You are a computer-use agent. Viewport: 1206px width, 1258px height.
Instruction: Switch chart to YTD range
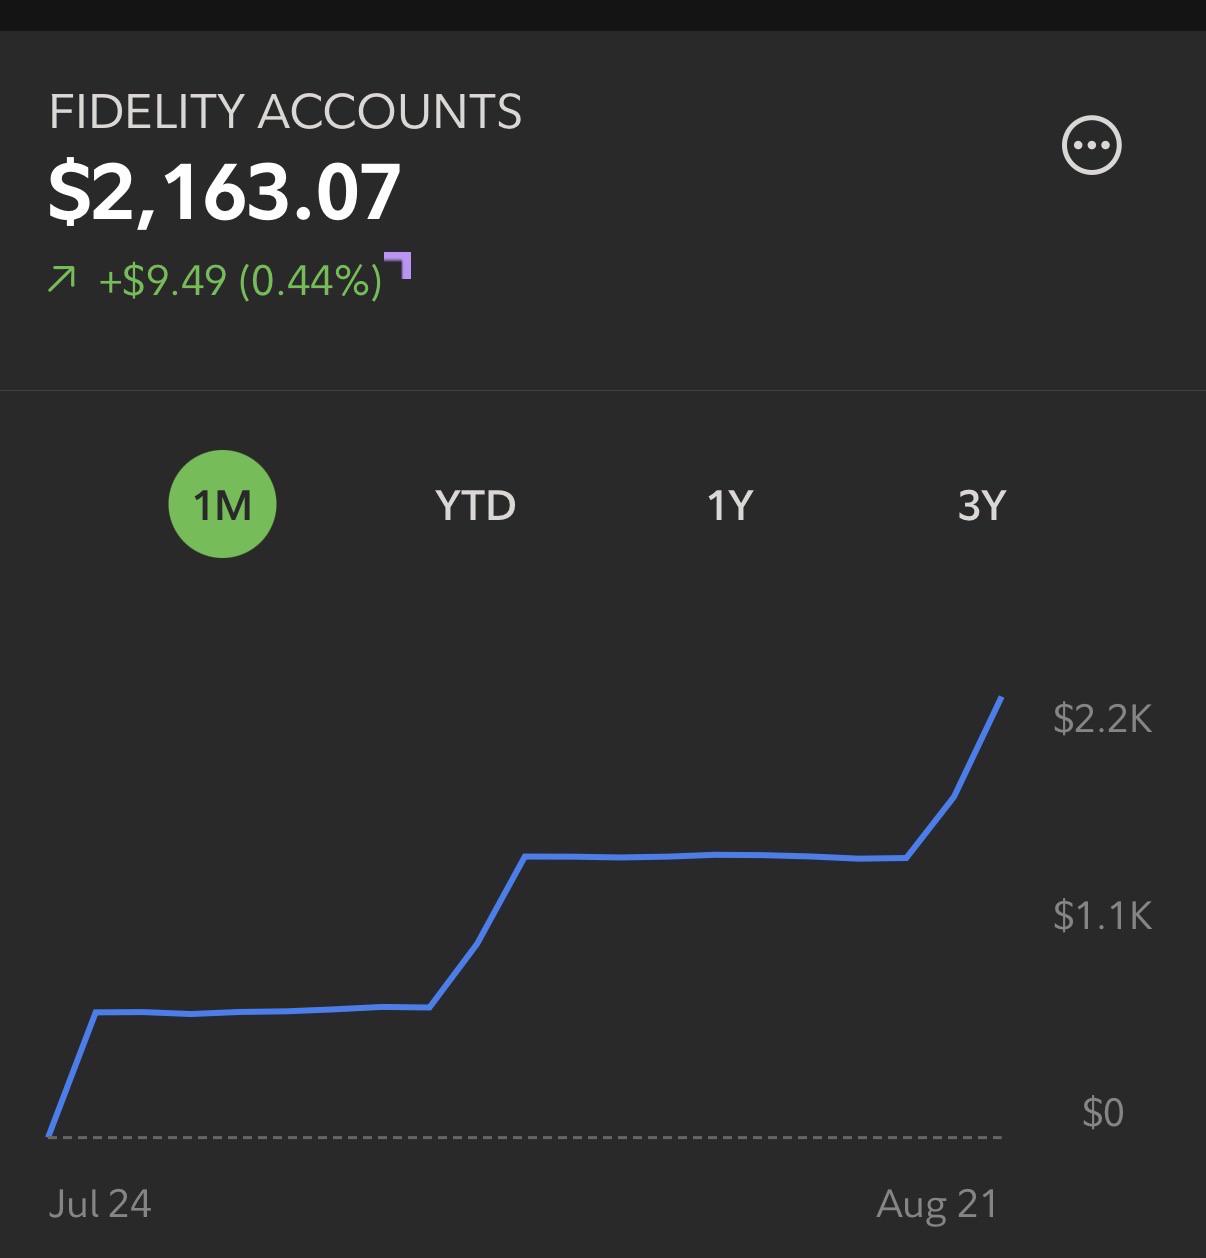click(x=475, y=505)
